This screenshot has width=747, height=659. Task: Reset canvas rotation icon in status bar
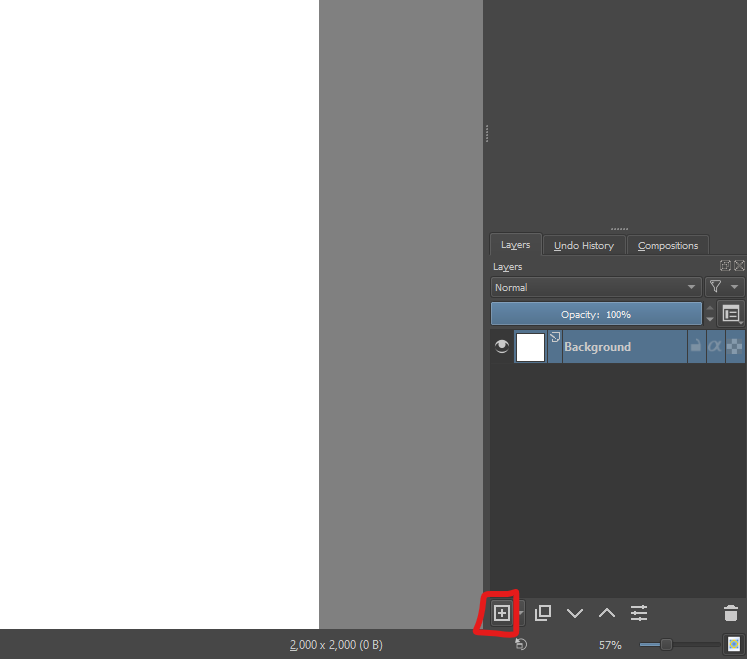point(521,644)
